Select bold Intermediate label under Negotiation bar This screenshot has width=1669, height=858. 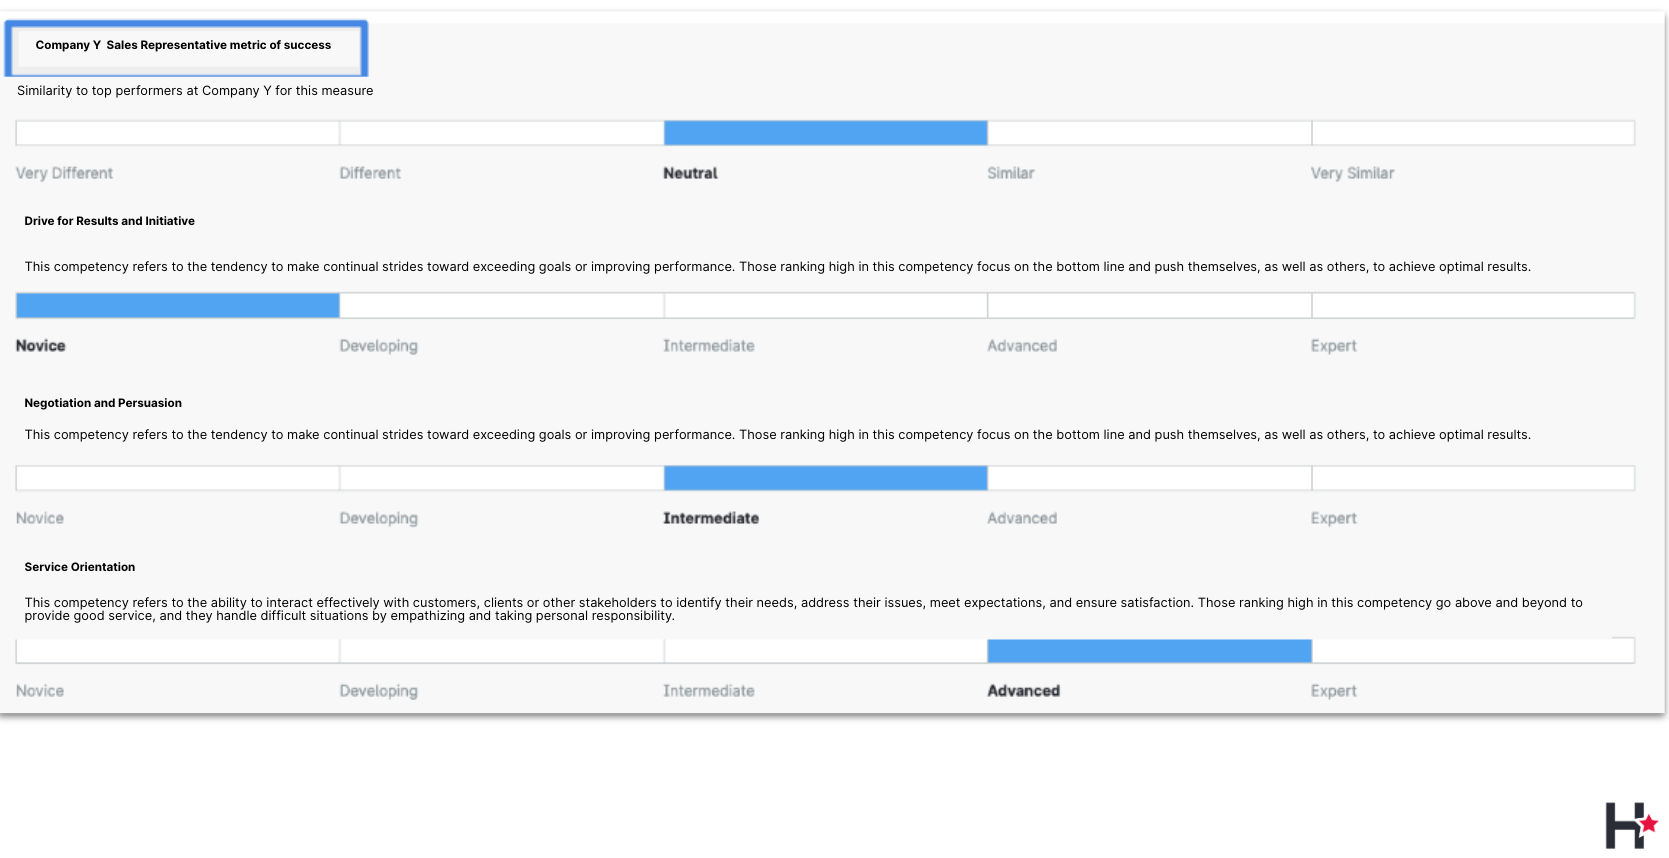710,518
